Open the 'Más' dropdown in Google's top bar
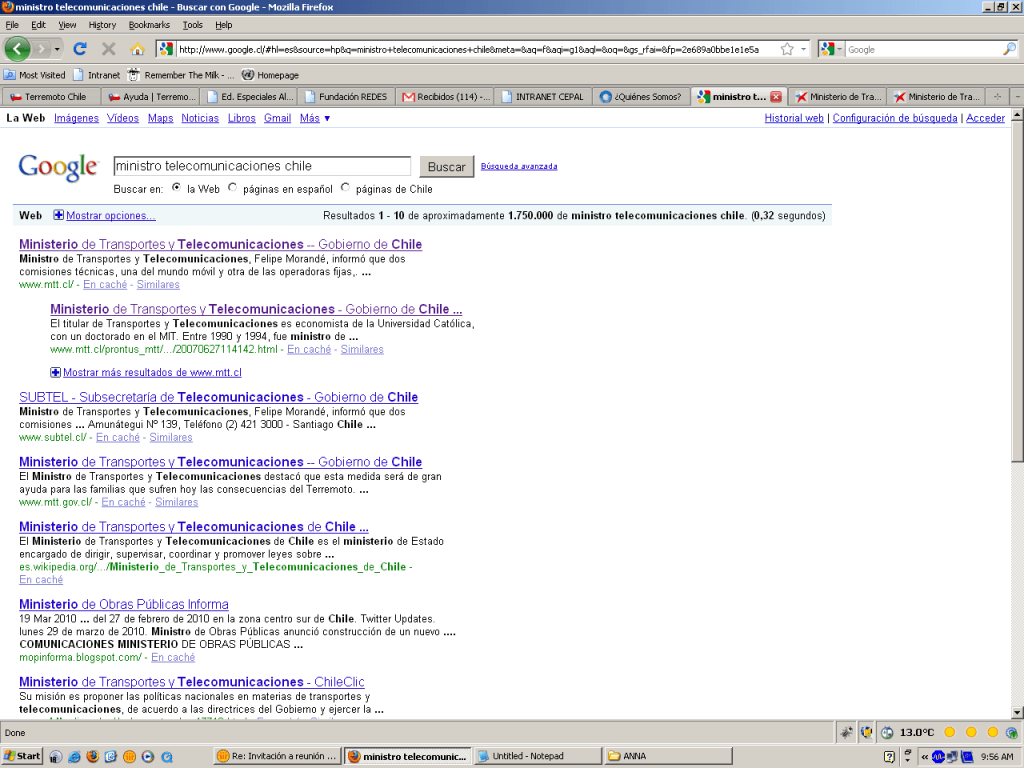Image resolution: width=1024 pixels, height=768 pixels. click(x=315, y=118)
